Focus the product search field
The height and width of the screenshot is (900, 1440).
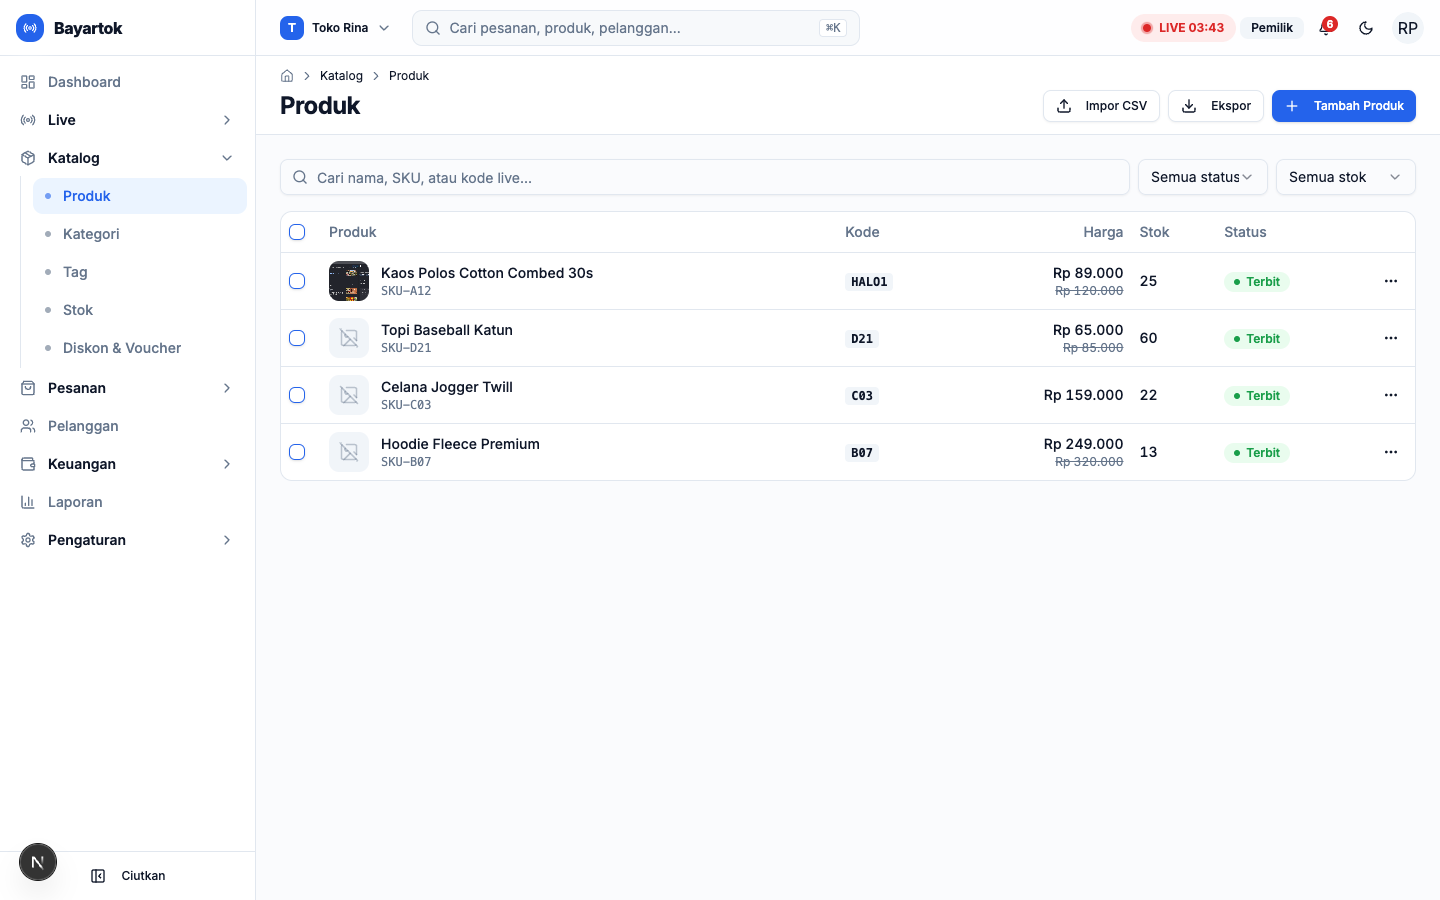tap(705, 177)
